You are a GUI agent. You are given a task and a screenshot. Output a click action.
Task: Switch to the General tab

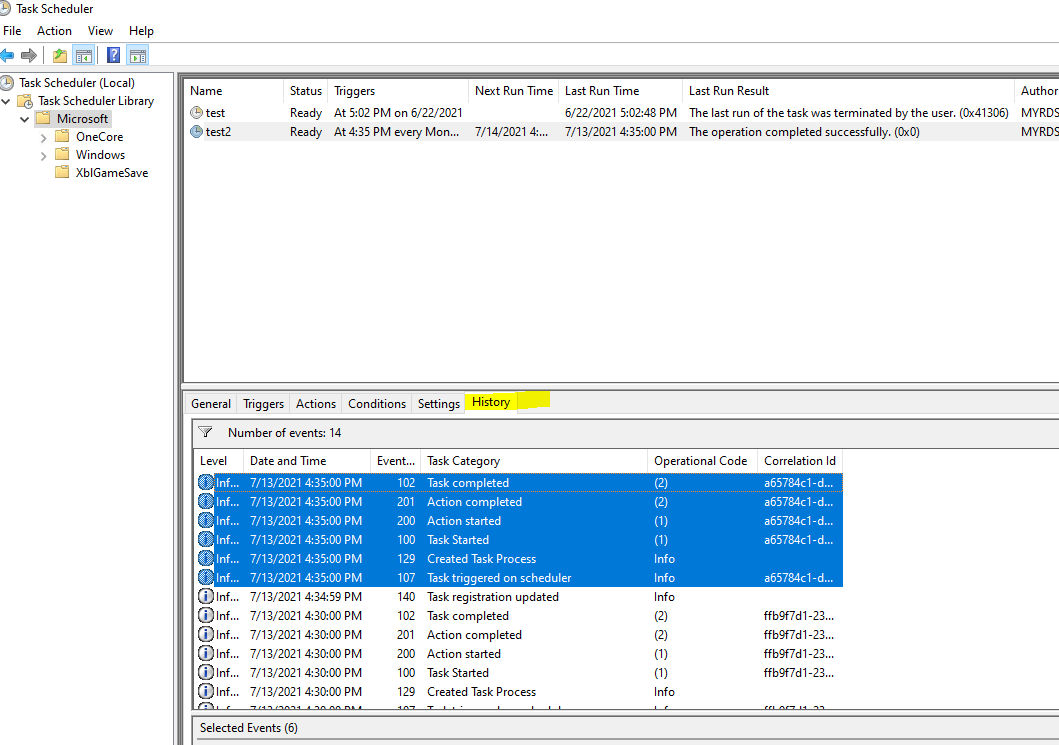click(211, 403)
